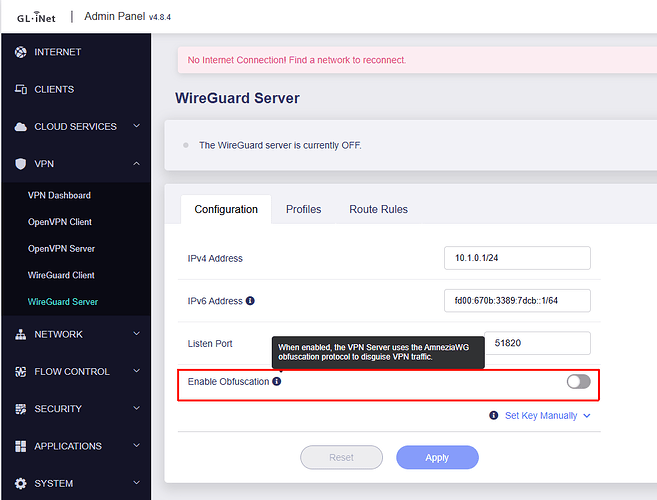The image size is (657, 500).
Task: Click the Security icon in sidebar
Action: pyautogui.click(x=21, y=409)
